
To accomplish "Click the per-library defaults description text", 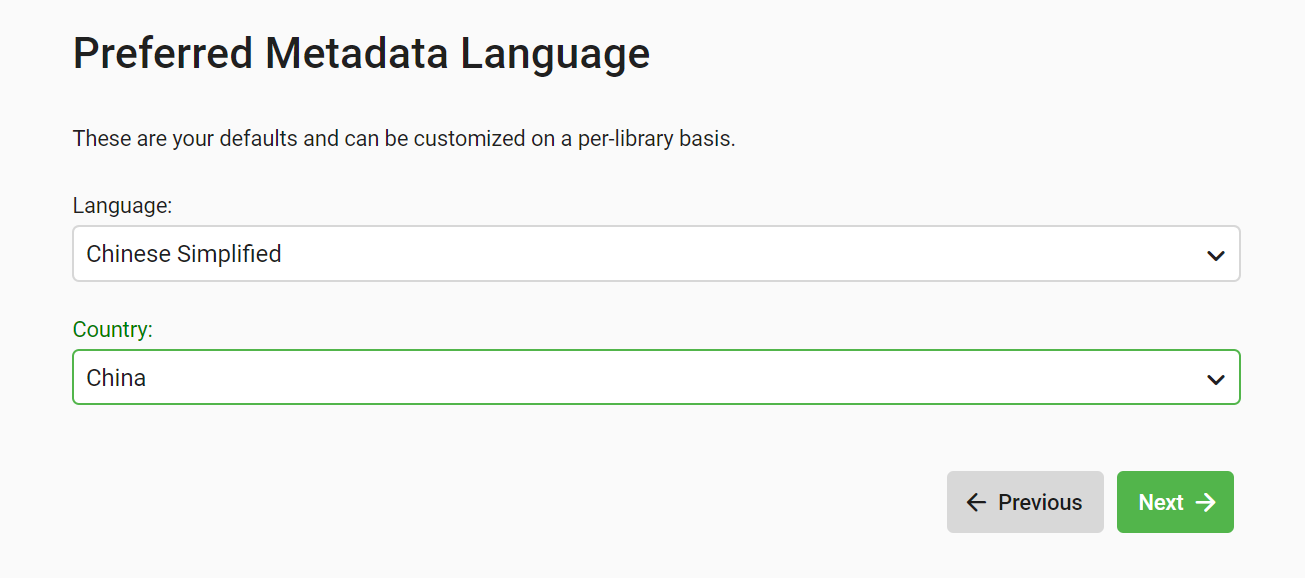I will coord(404,138).
